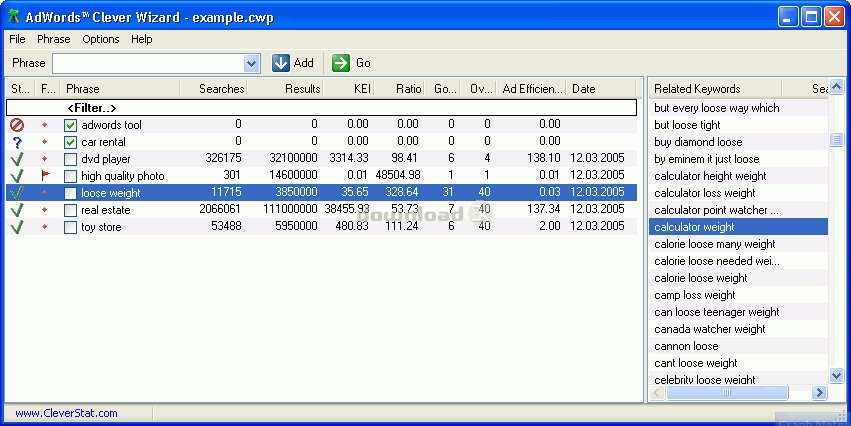Click the question mark status icon for car rental
This screenshot has width=851, height=426.
coord(17,142)
